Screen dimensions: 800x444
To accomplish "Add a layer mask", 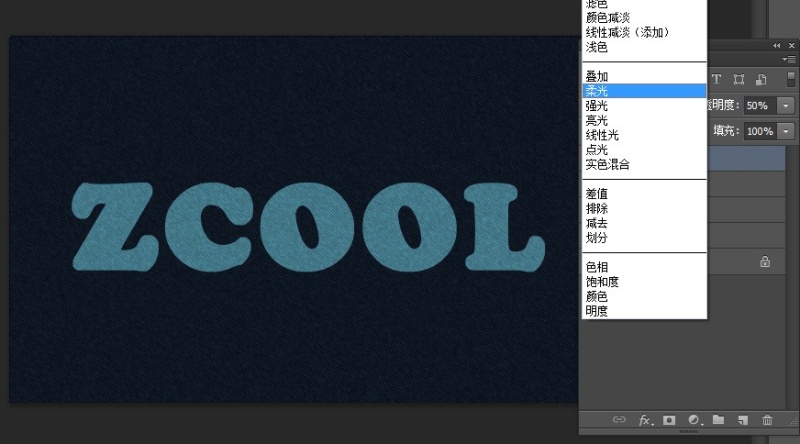I will (x=669, y=421).
